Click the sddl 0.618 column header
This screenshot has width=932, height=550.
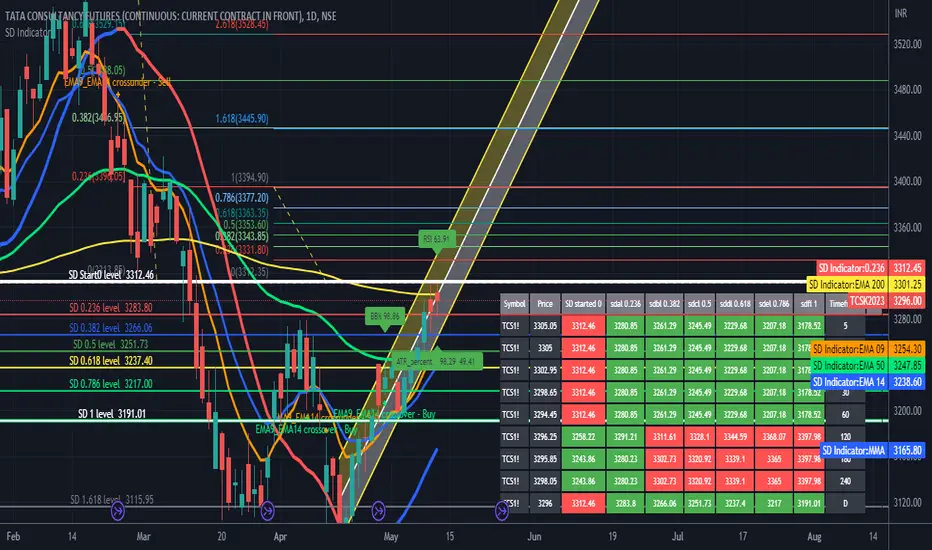point(735,304)
